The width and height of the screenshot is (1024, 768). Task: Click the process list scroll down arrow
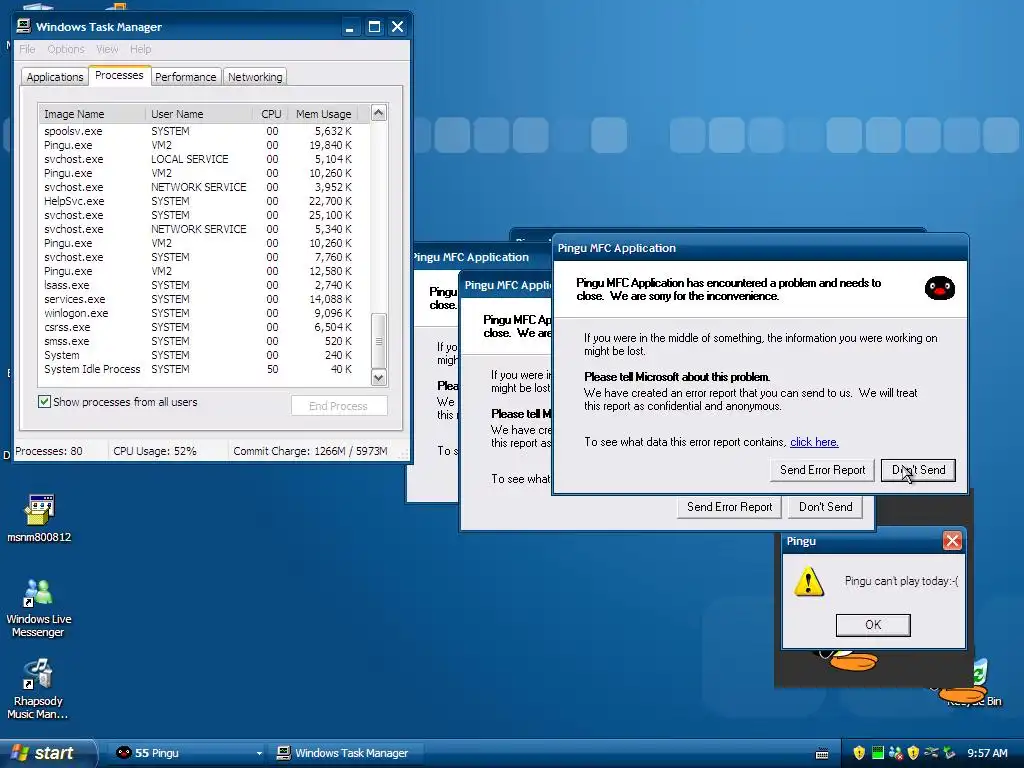[x=379, y=377]
